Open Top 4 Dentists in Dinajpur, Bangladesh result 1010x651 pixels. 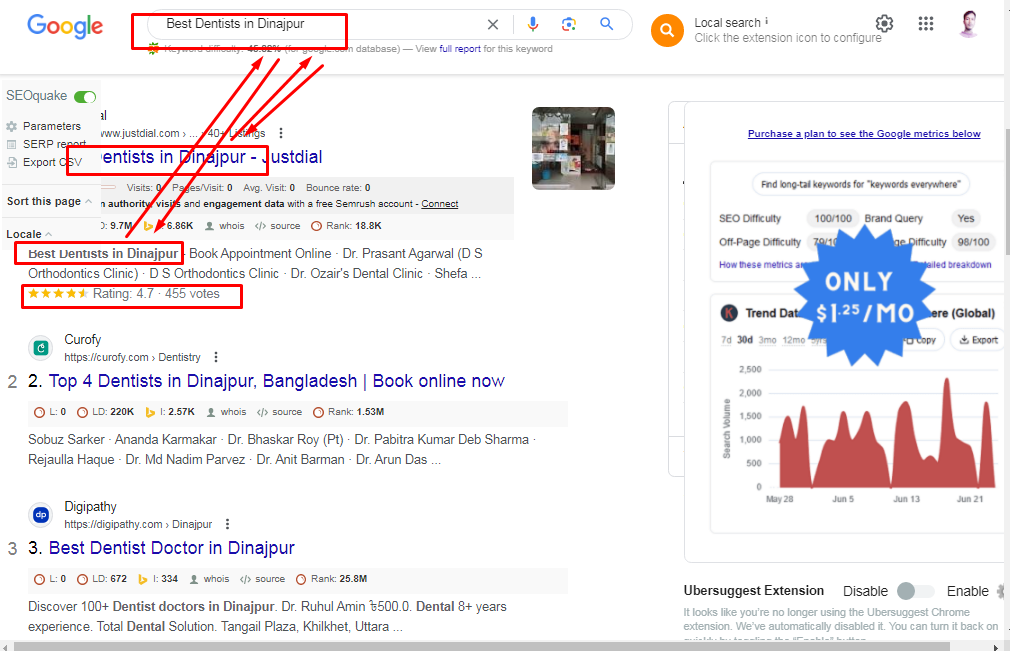tap(276, 381)
